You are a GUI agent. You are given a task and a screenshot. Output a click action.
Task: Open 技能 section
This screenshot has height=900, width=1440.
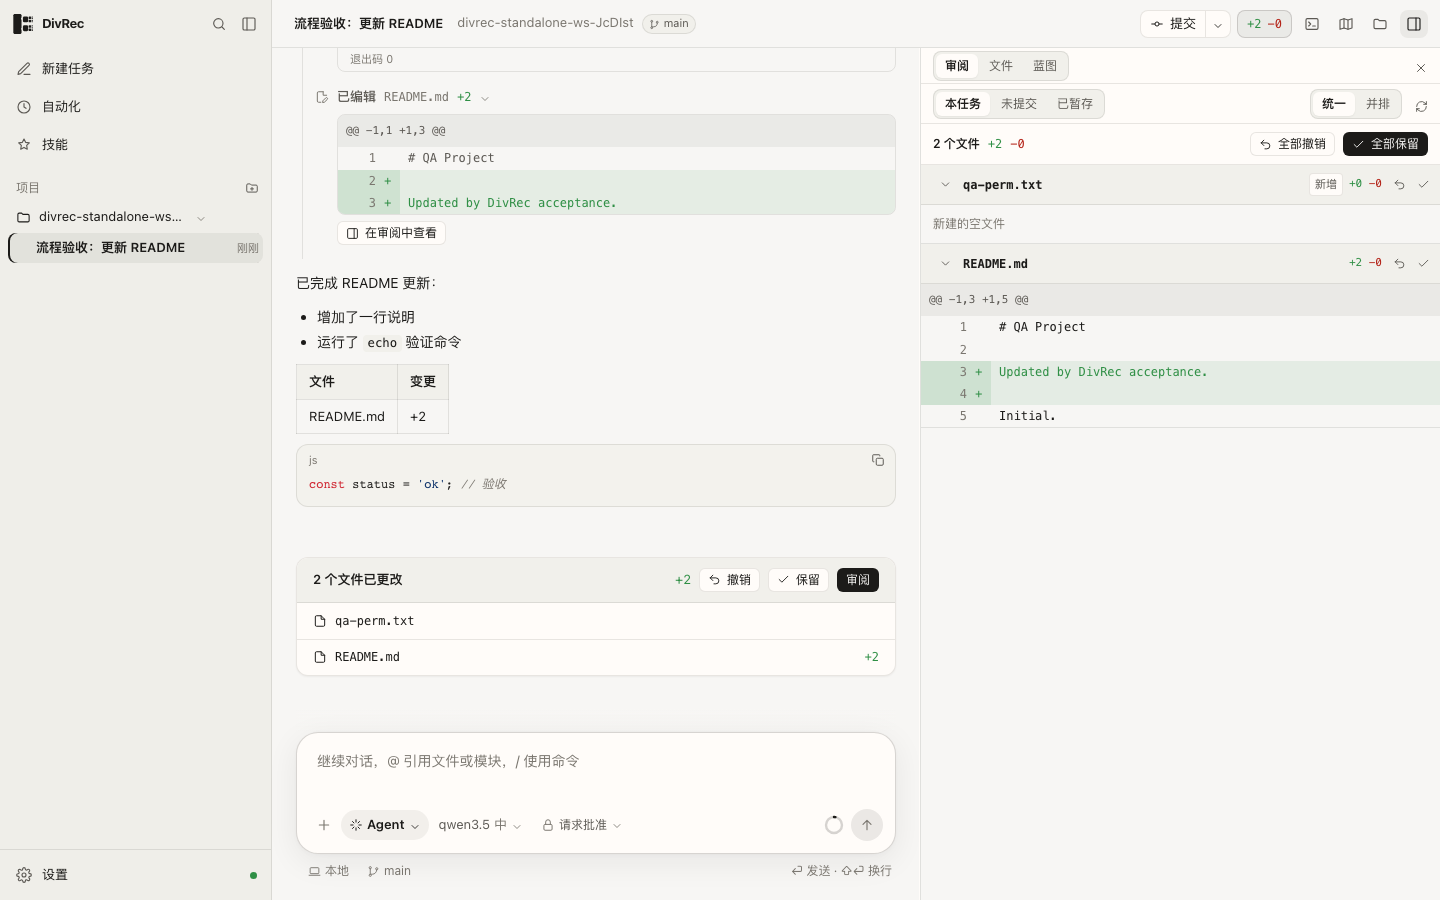[136, 144]
